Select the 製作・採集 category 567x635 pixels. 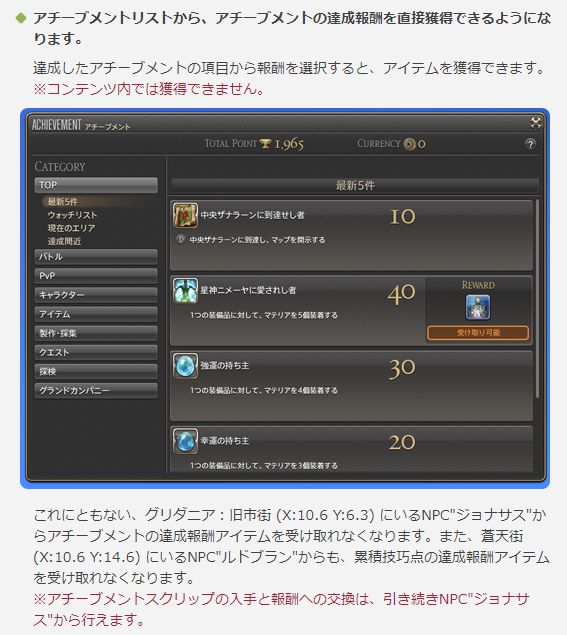coord(96,333)
